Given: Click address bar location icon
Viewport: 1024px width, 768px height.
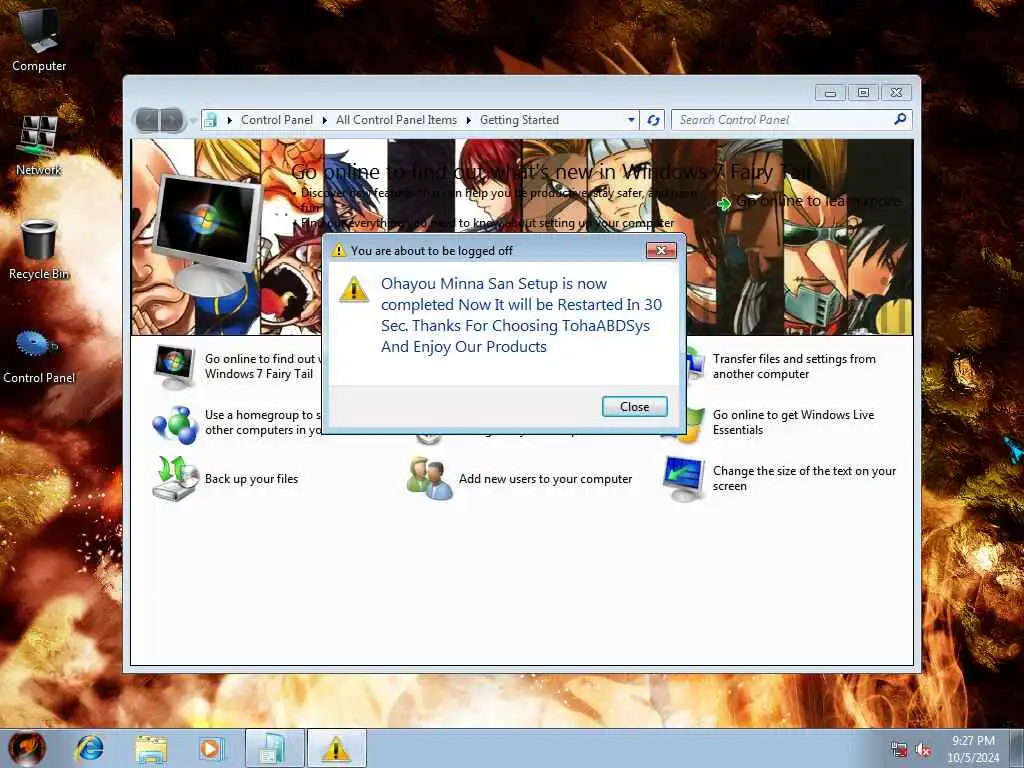Looking at the screenshot, I should [211, 120].
